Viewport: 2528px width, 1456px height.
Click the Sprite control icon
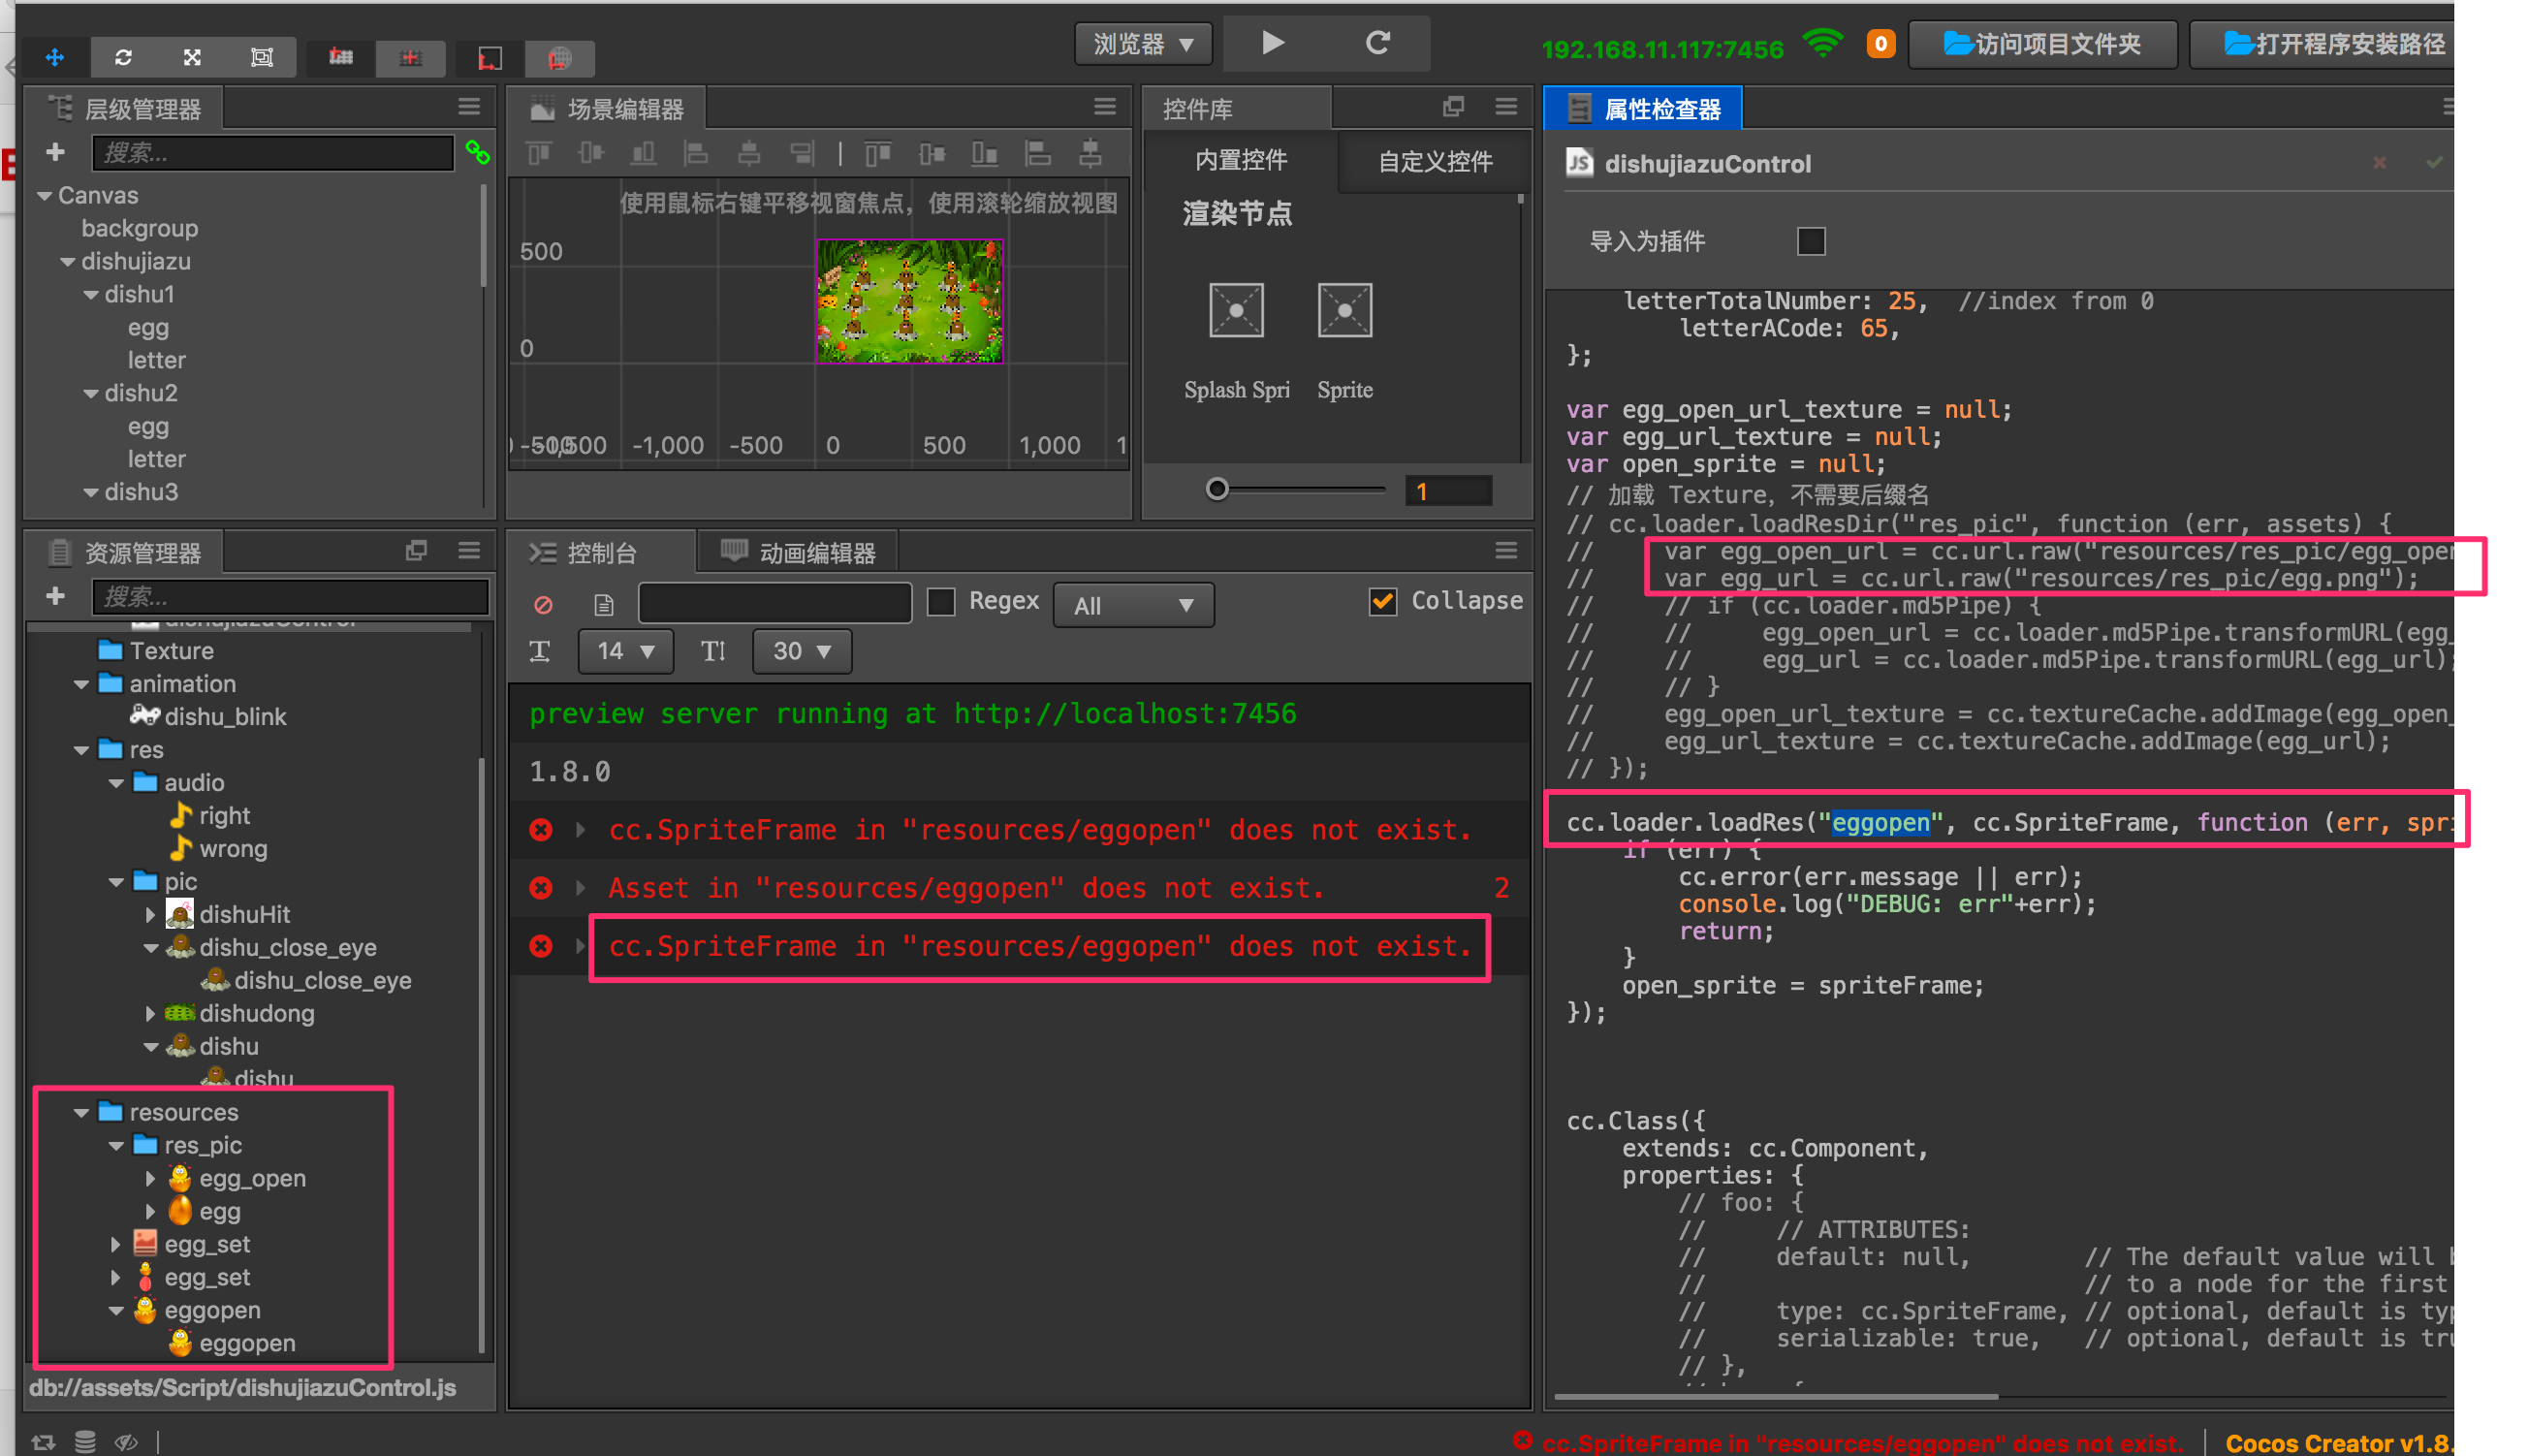tap(1344, 311)
